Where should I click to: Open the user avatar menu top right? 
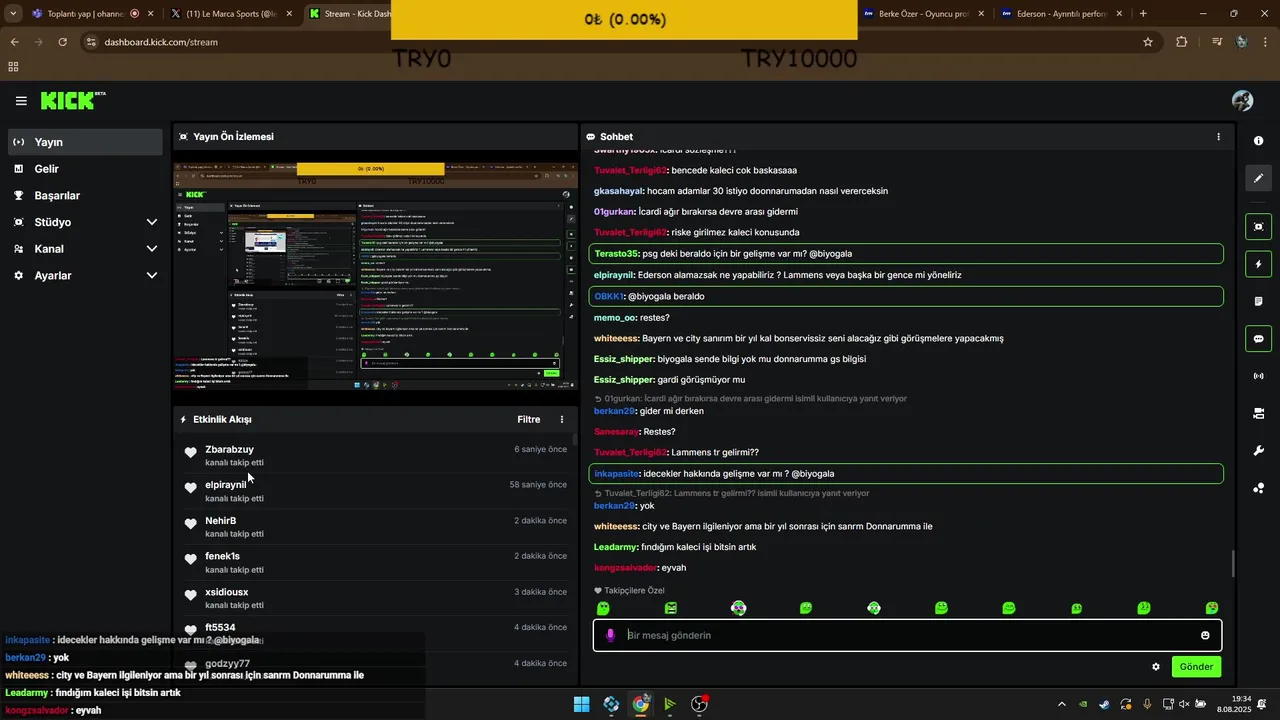tap(1243, 101)
